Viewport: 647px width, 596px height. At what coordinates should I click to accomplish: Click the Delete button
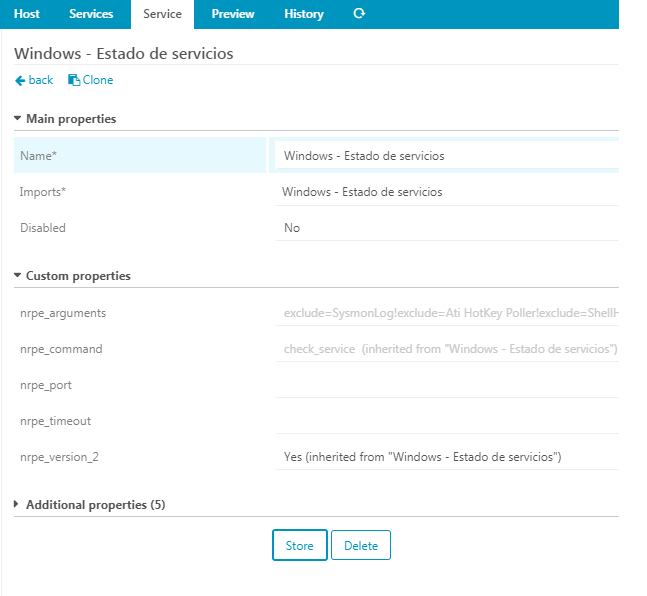pyautogui.click(x=361, y=545)
